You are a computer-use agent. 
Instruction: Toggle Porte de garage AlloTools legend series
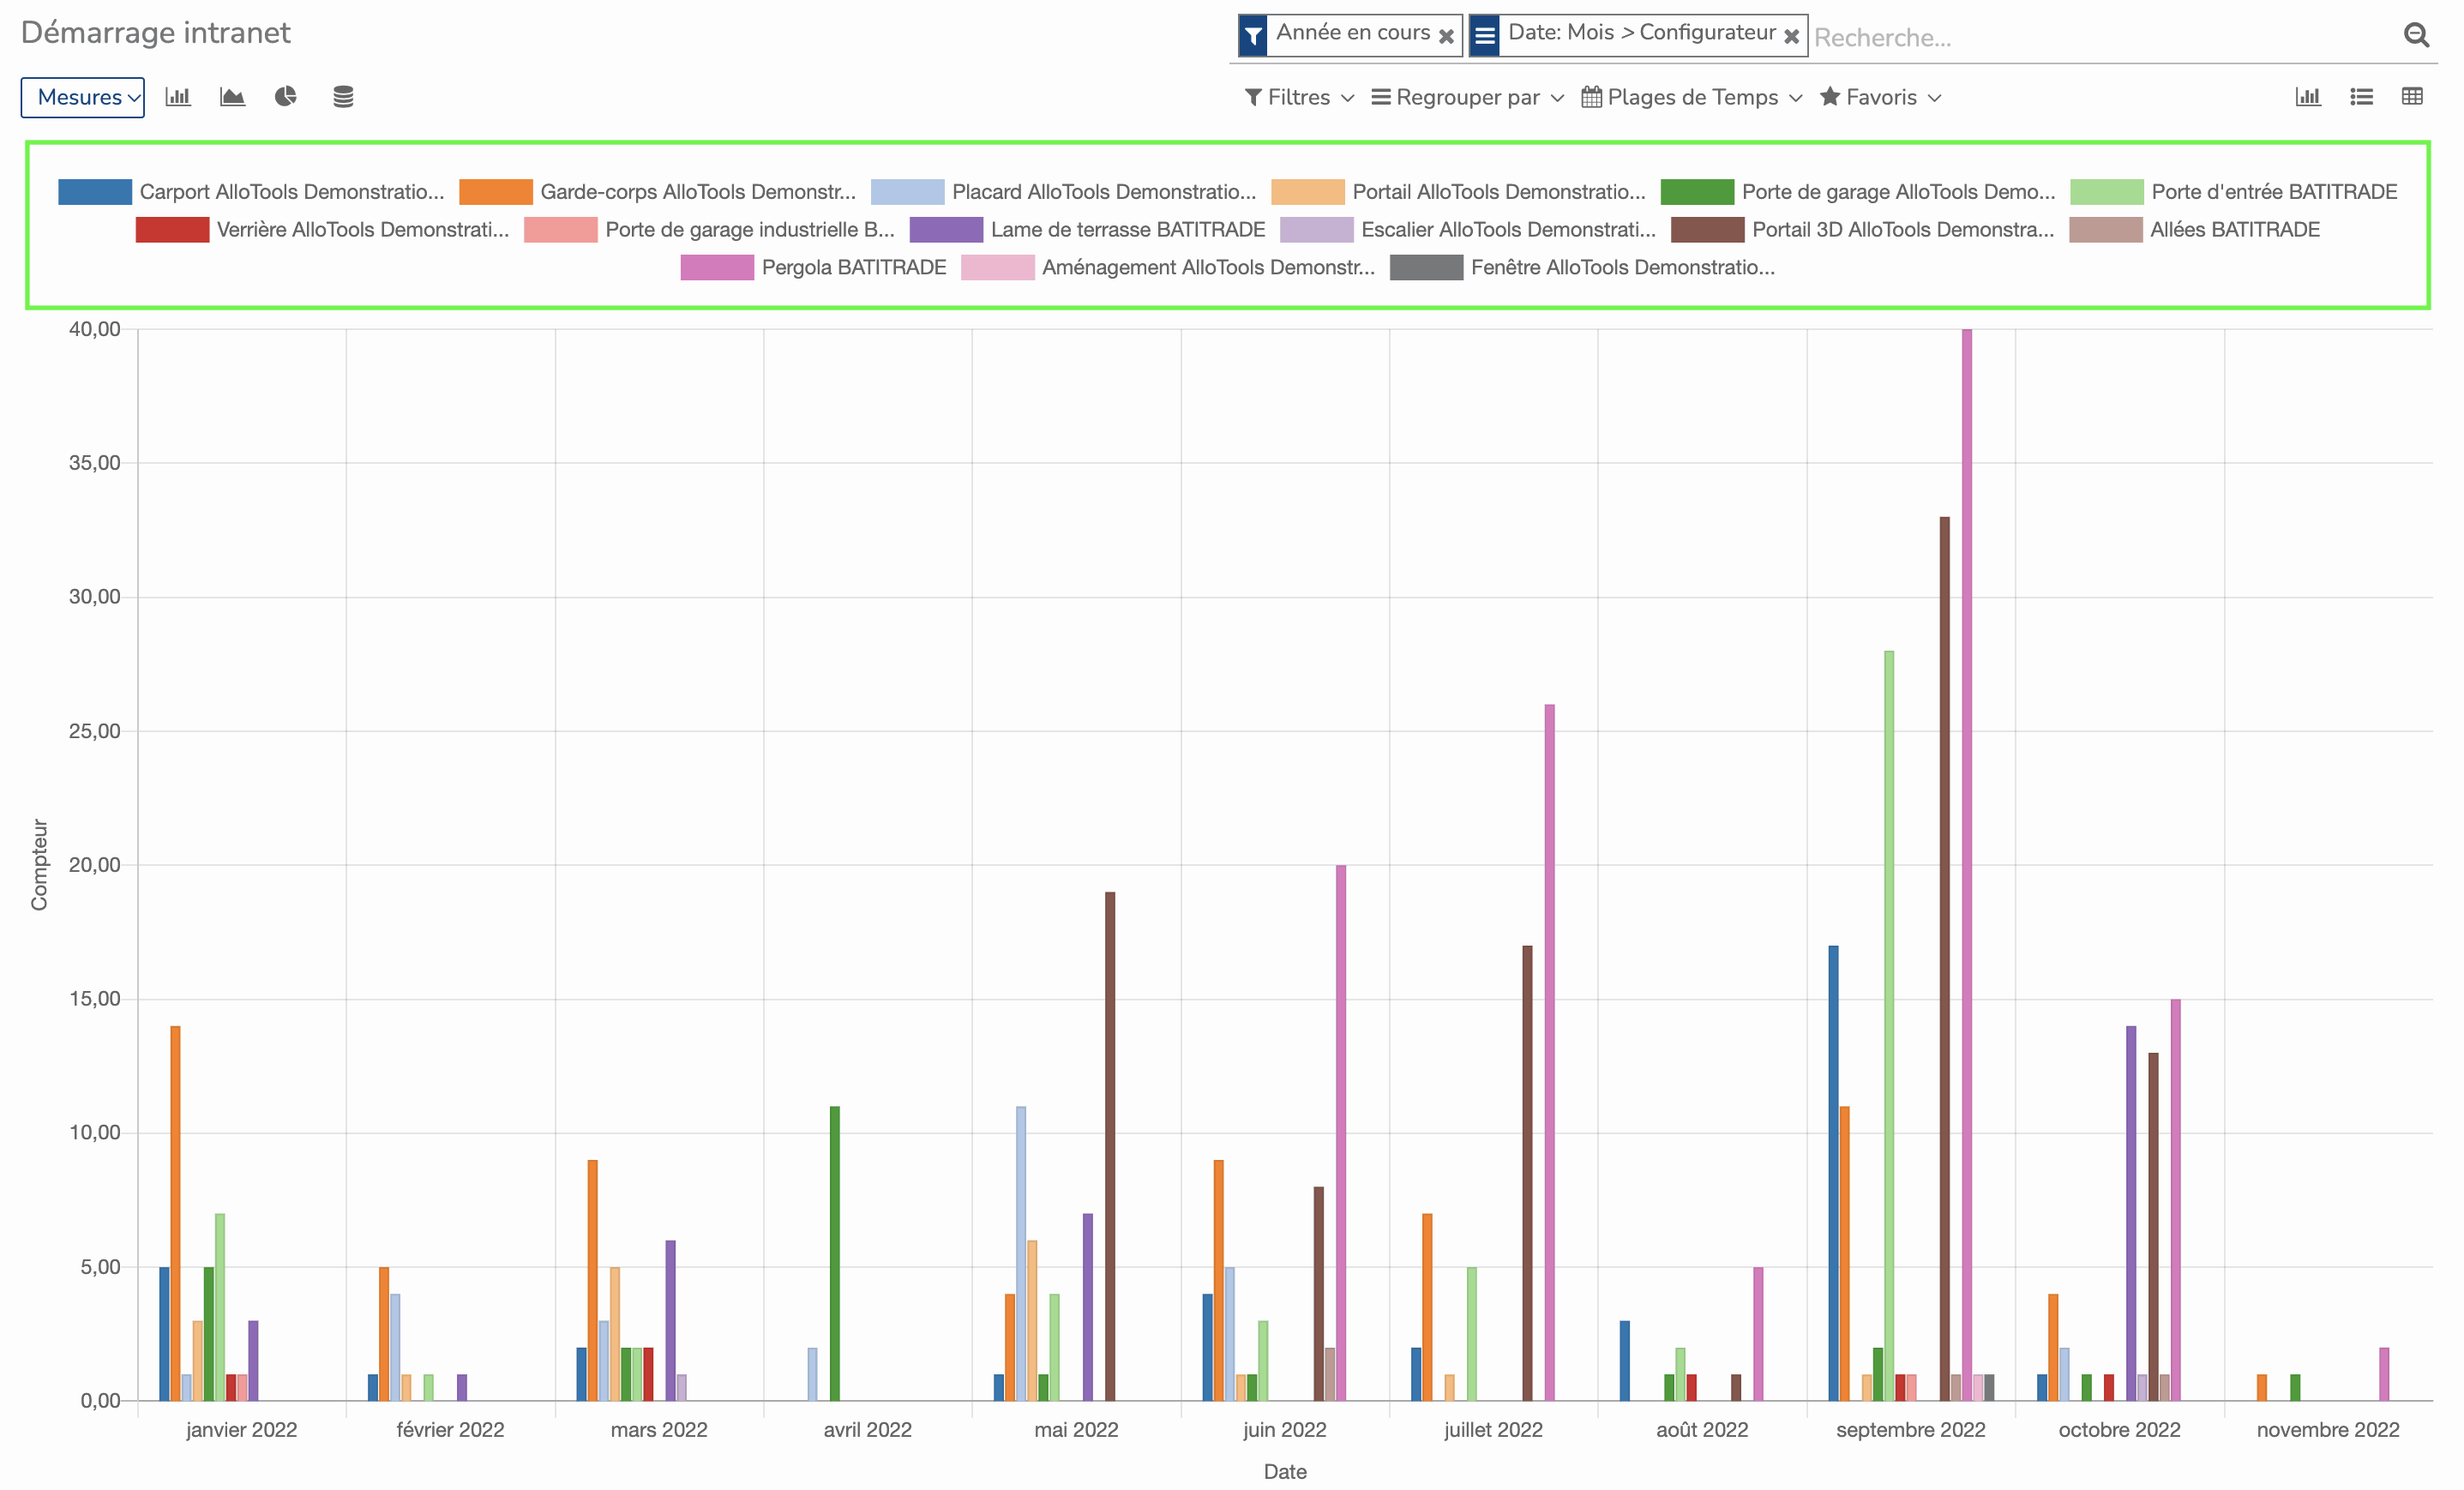[1858, 192]
